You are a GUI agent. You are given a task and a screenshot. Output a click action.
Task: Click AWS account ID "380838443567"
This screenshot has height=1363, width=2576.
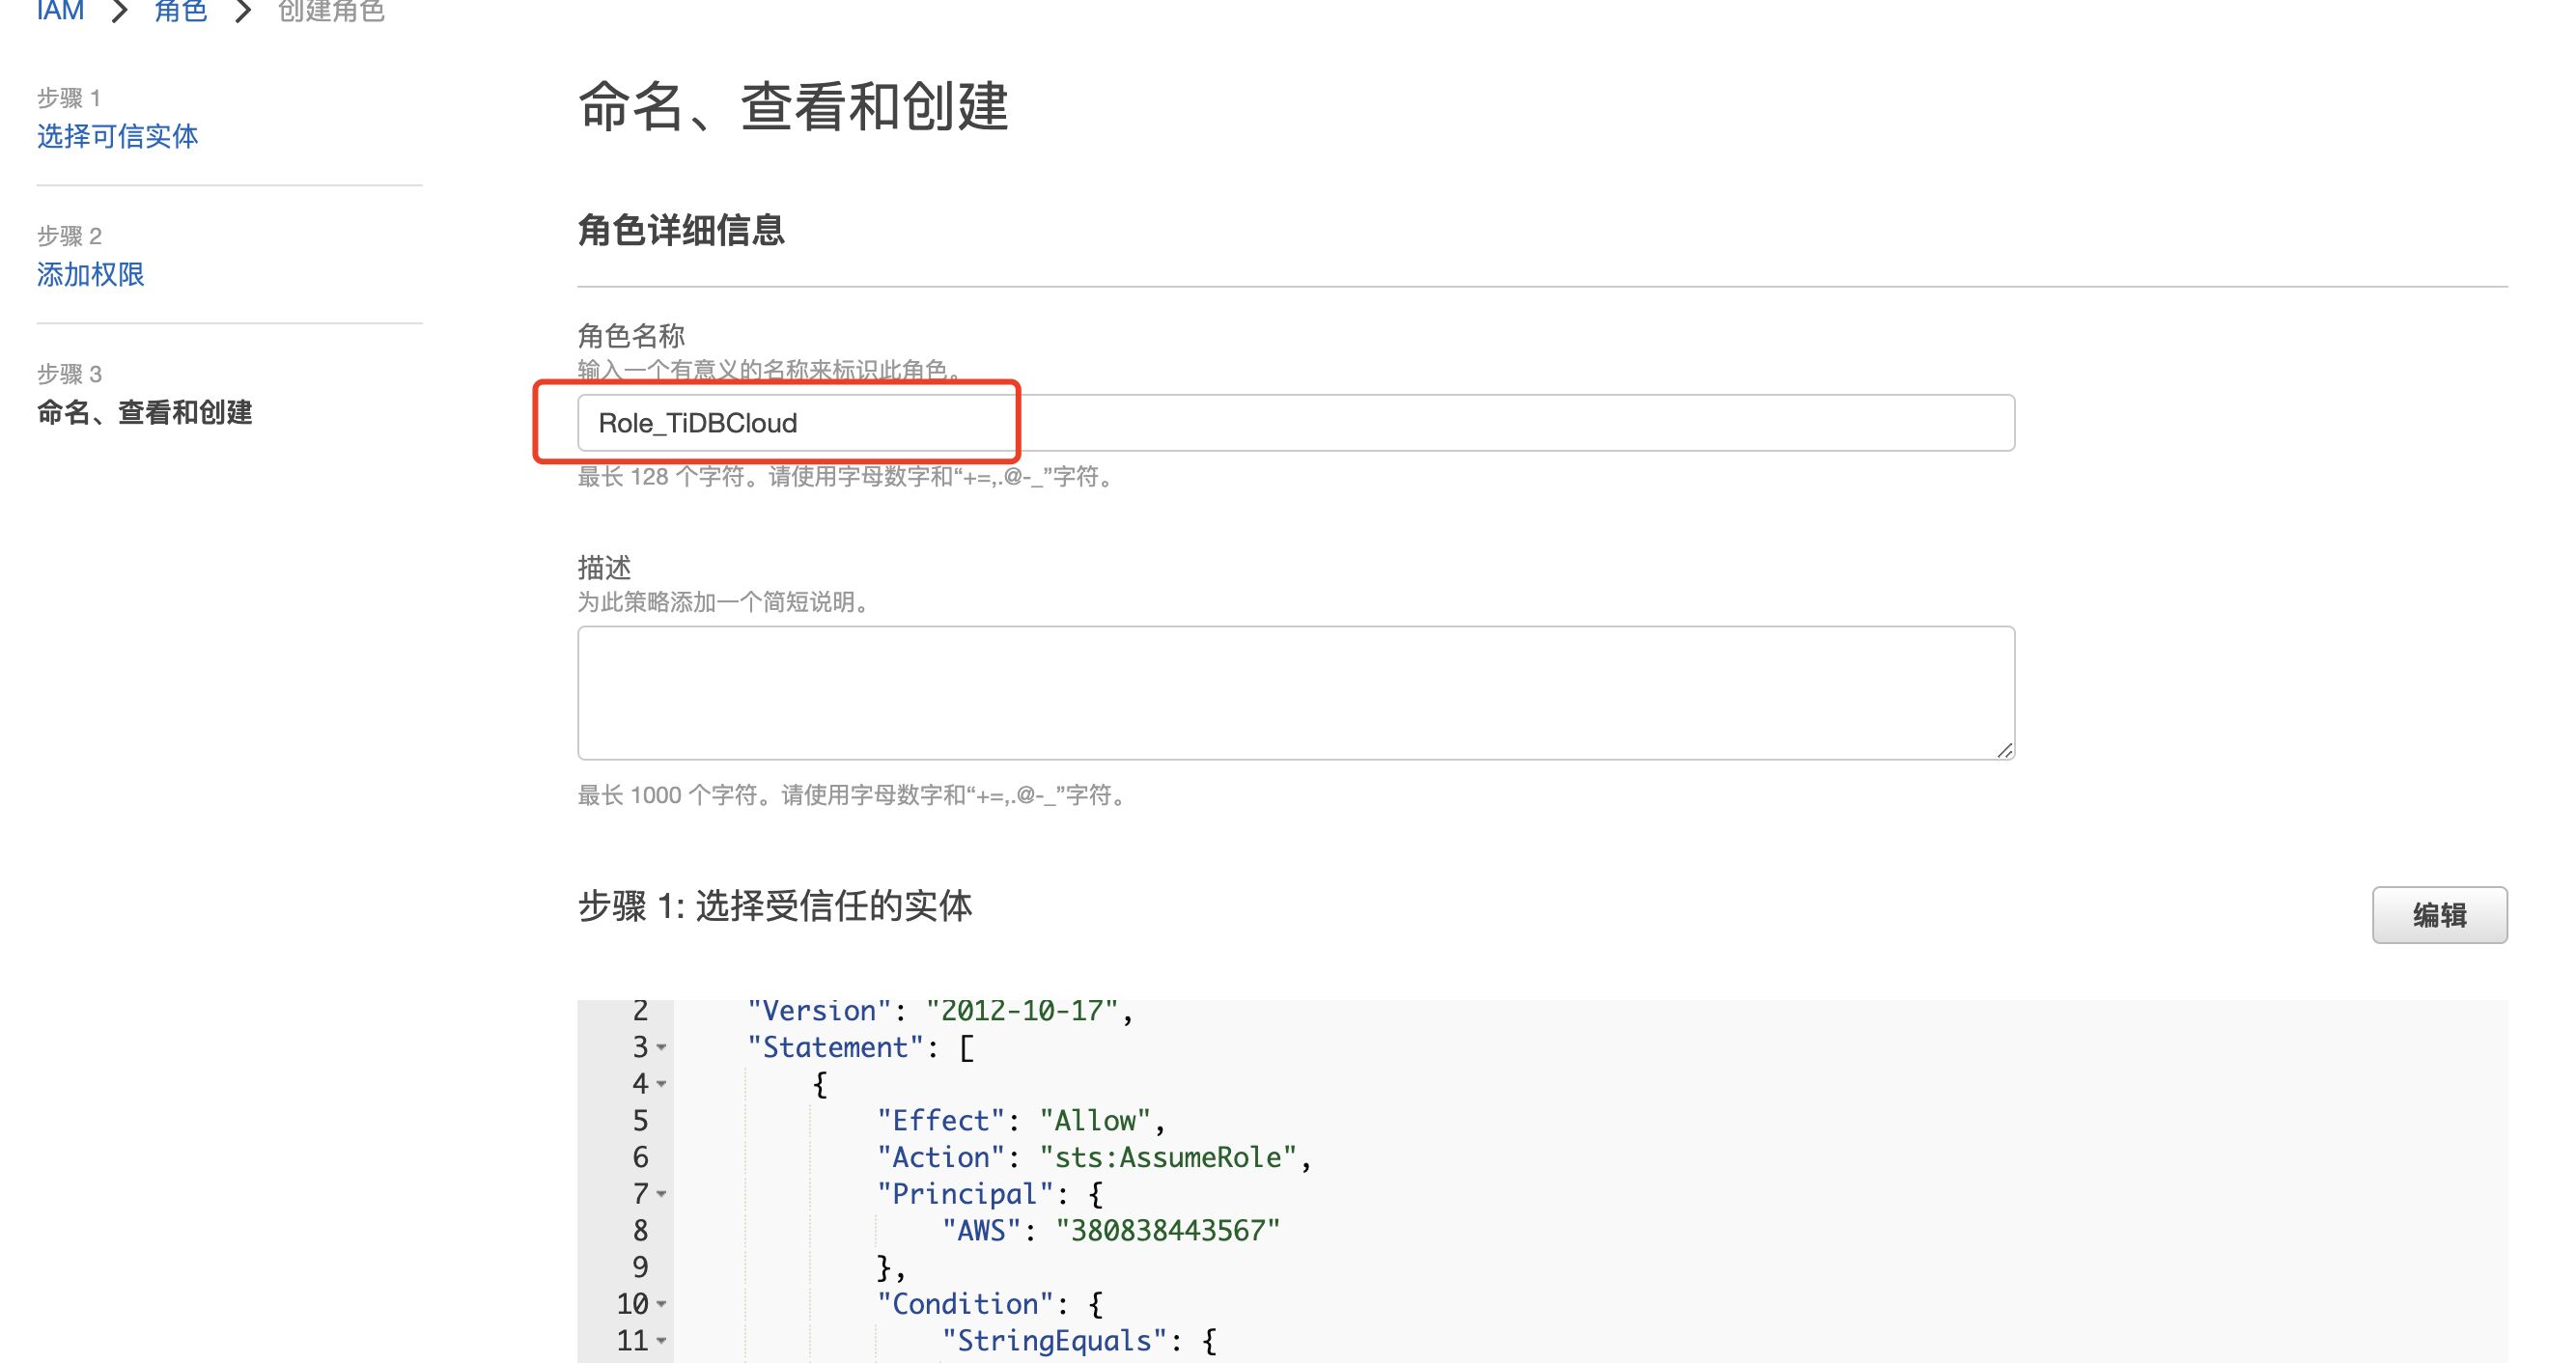(x=1168, y=1230)
